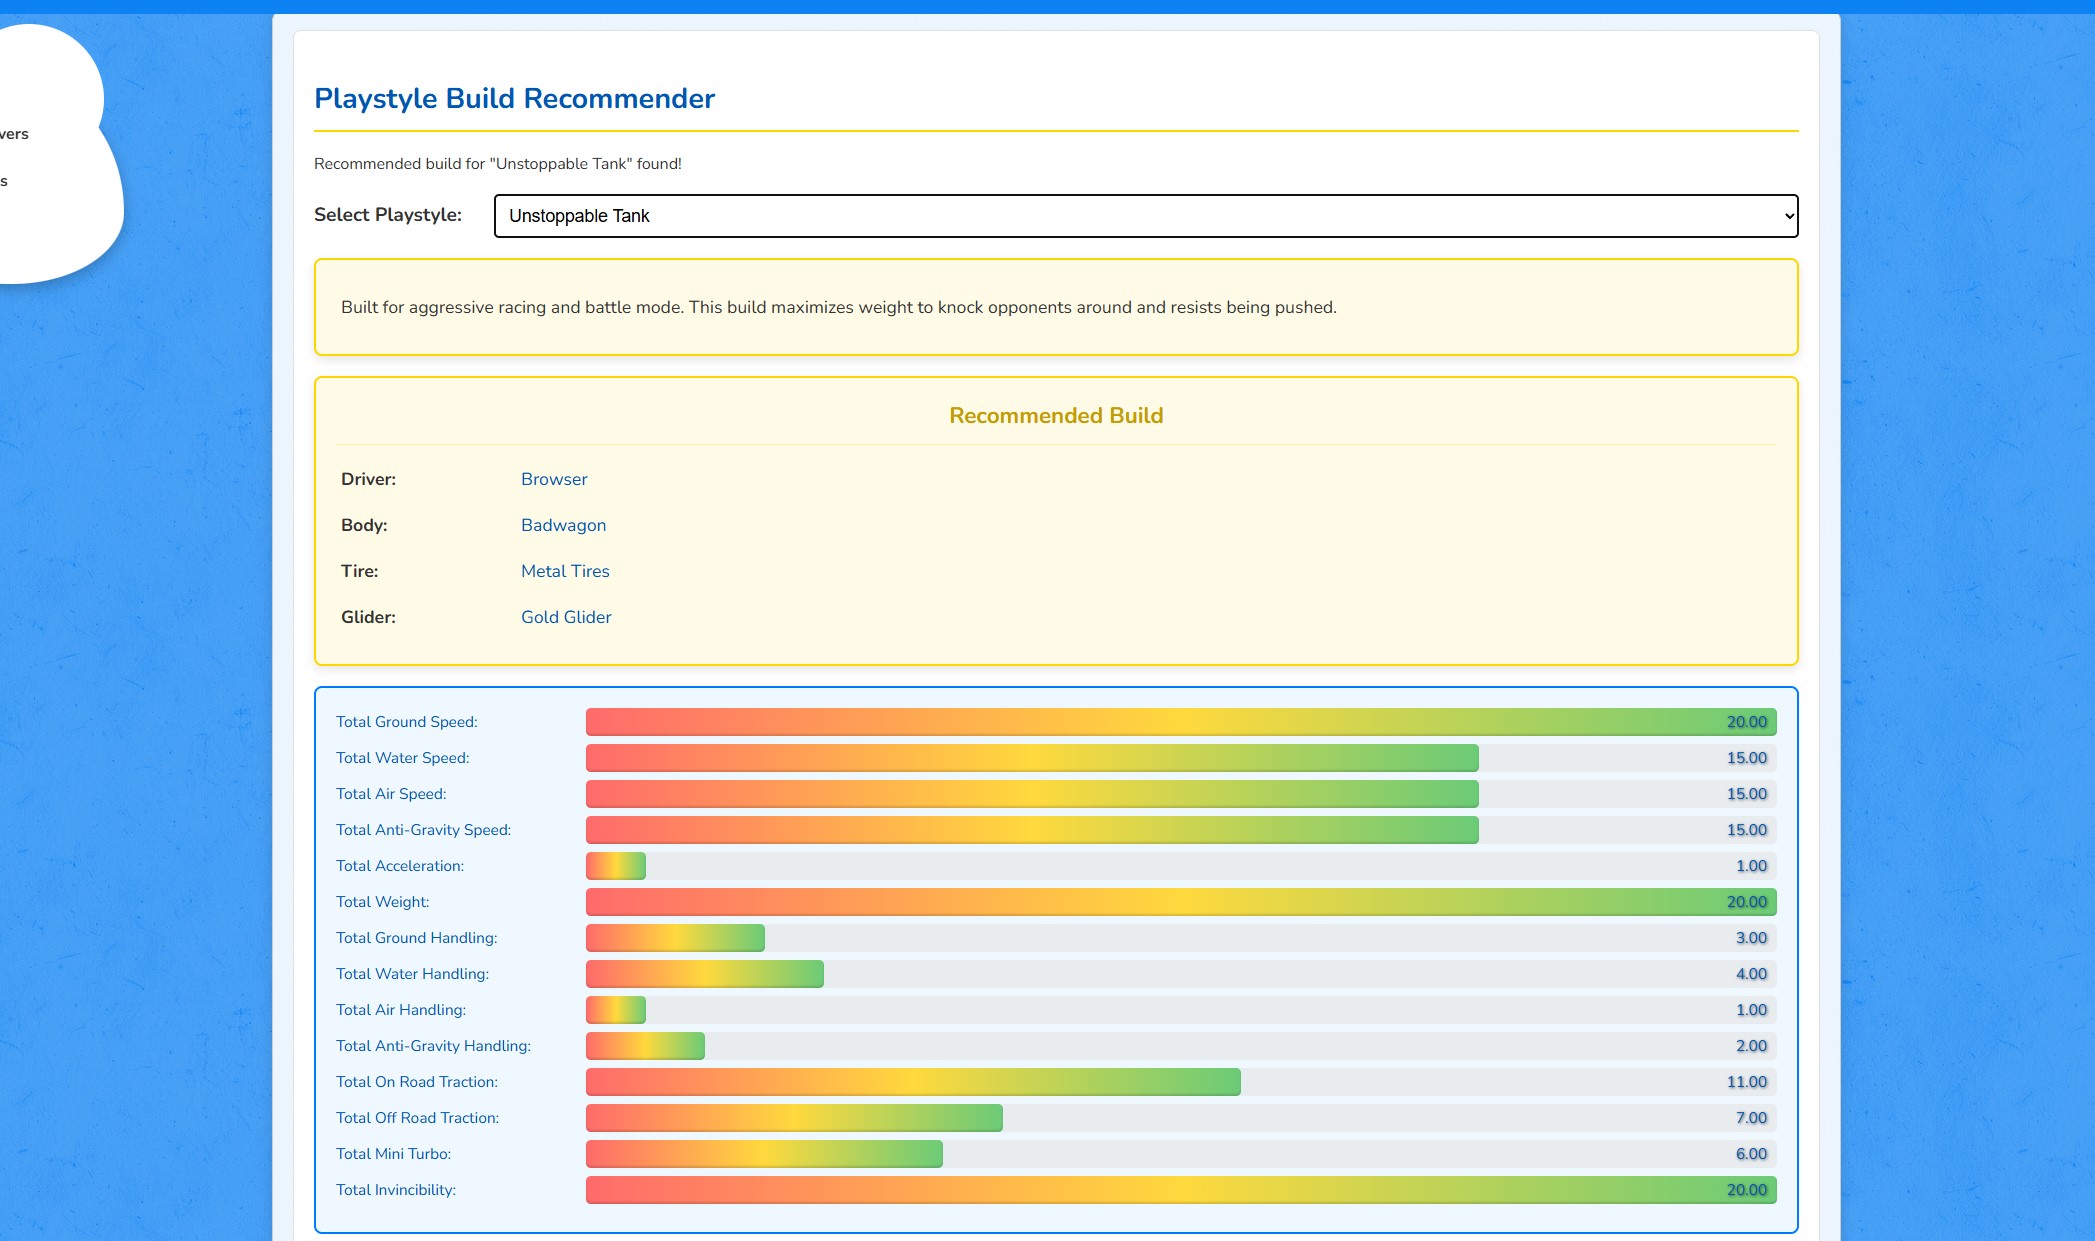
Task: Click the Total Off Road Traction value 7.00
Action: click(1750, 1118)
